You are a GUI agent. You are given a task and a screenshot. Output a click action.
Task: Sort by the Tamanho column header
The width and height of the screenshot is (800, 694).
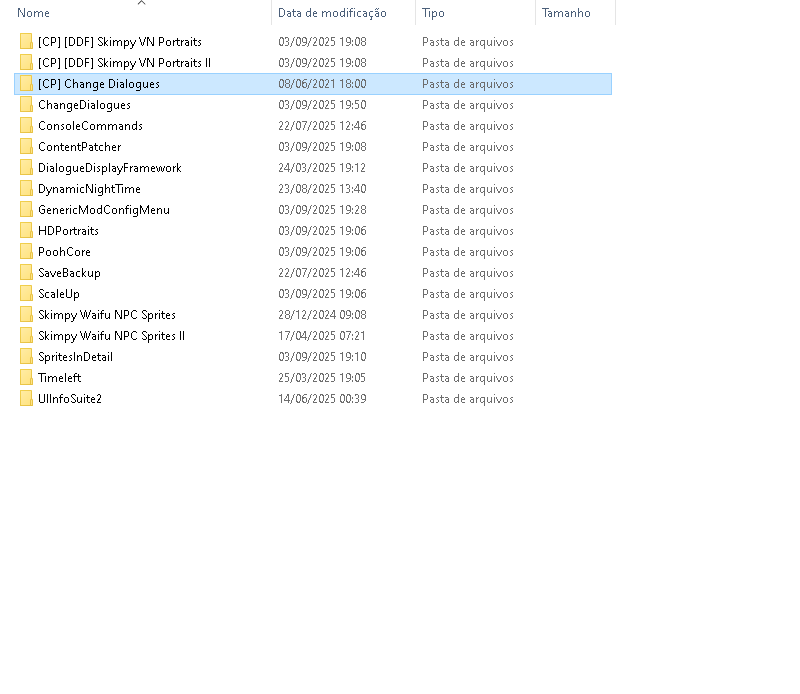[x=566, y=13]
